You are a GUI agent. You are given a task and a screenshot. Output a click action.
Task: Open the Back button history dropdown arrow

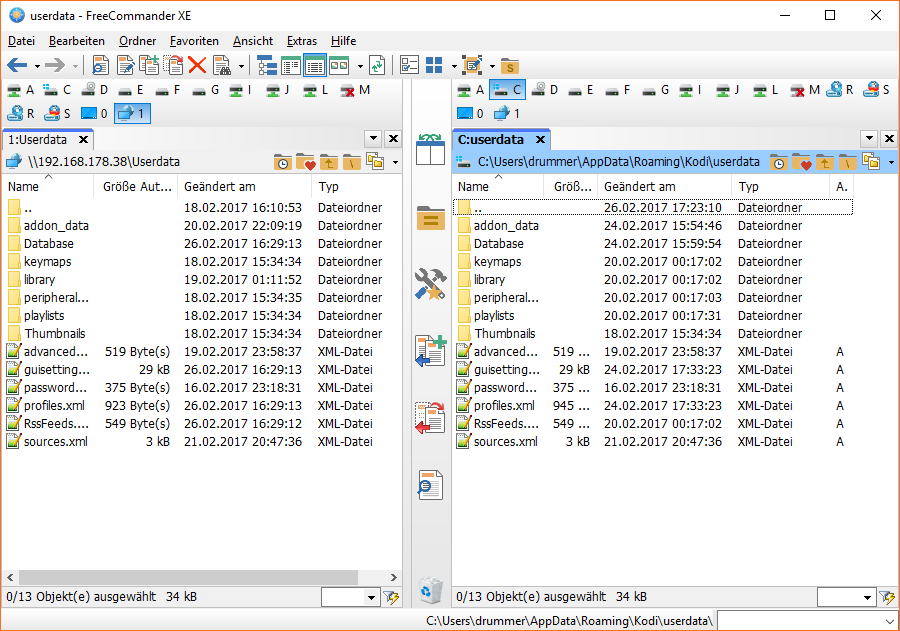click(37, 67)
